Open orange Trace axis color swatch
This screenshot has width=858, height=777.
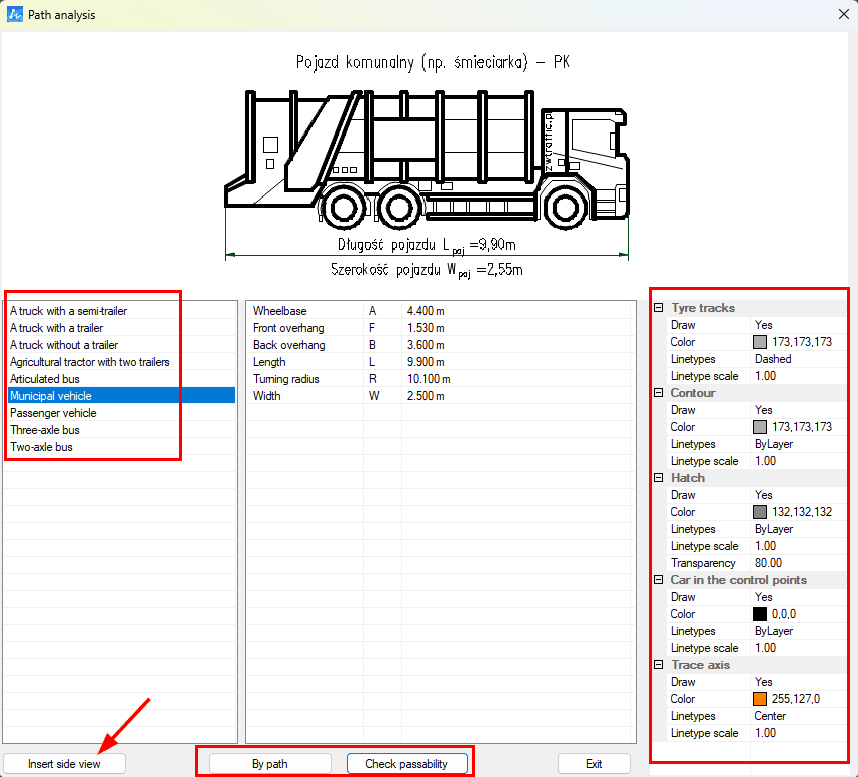pyautogui.click(x=760, y=699)
